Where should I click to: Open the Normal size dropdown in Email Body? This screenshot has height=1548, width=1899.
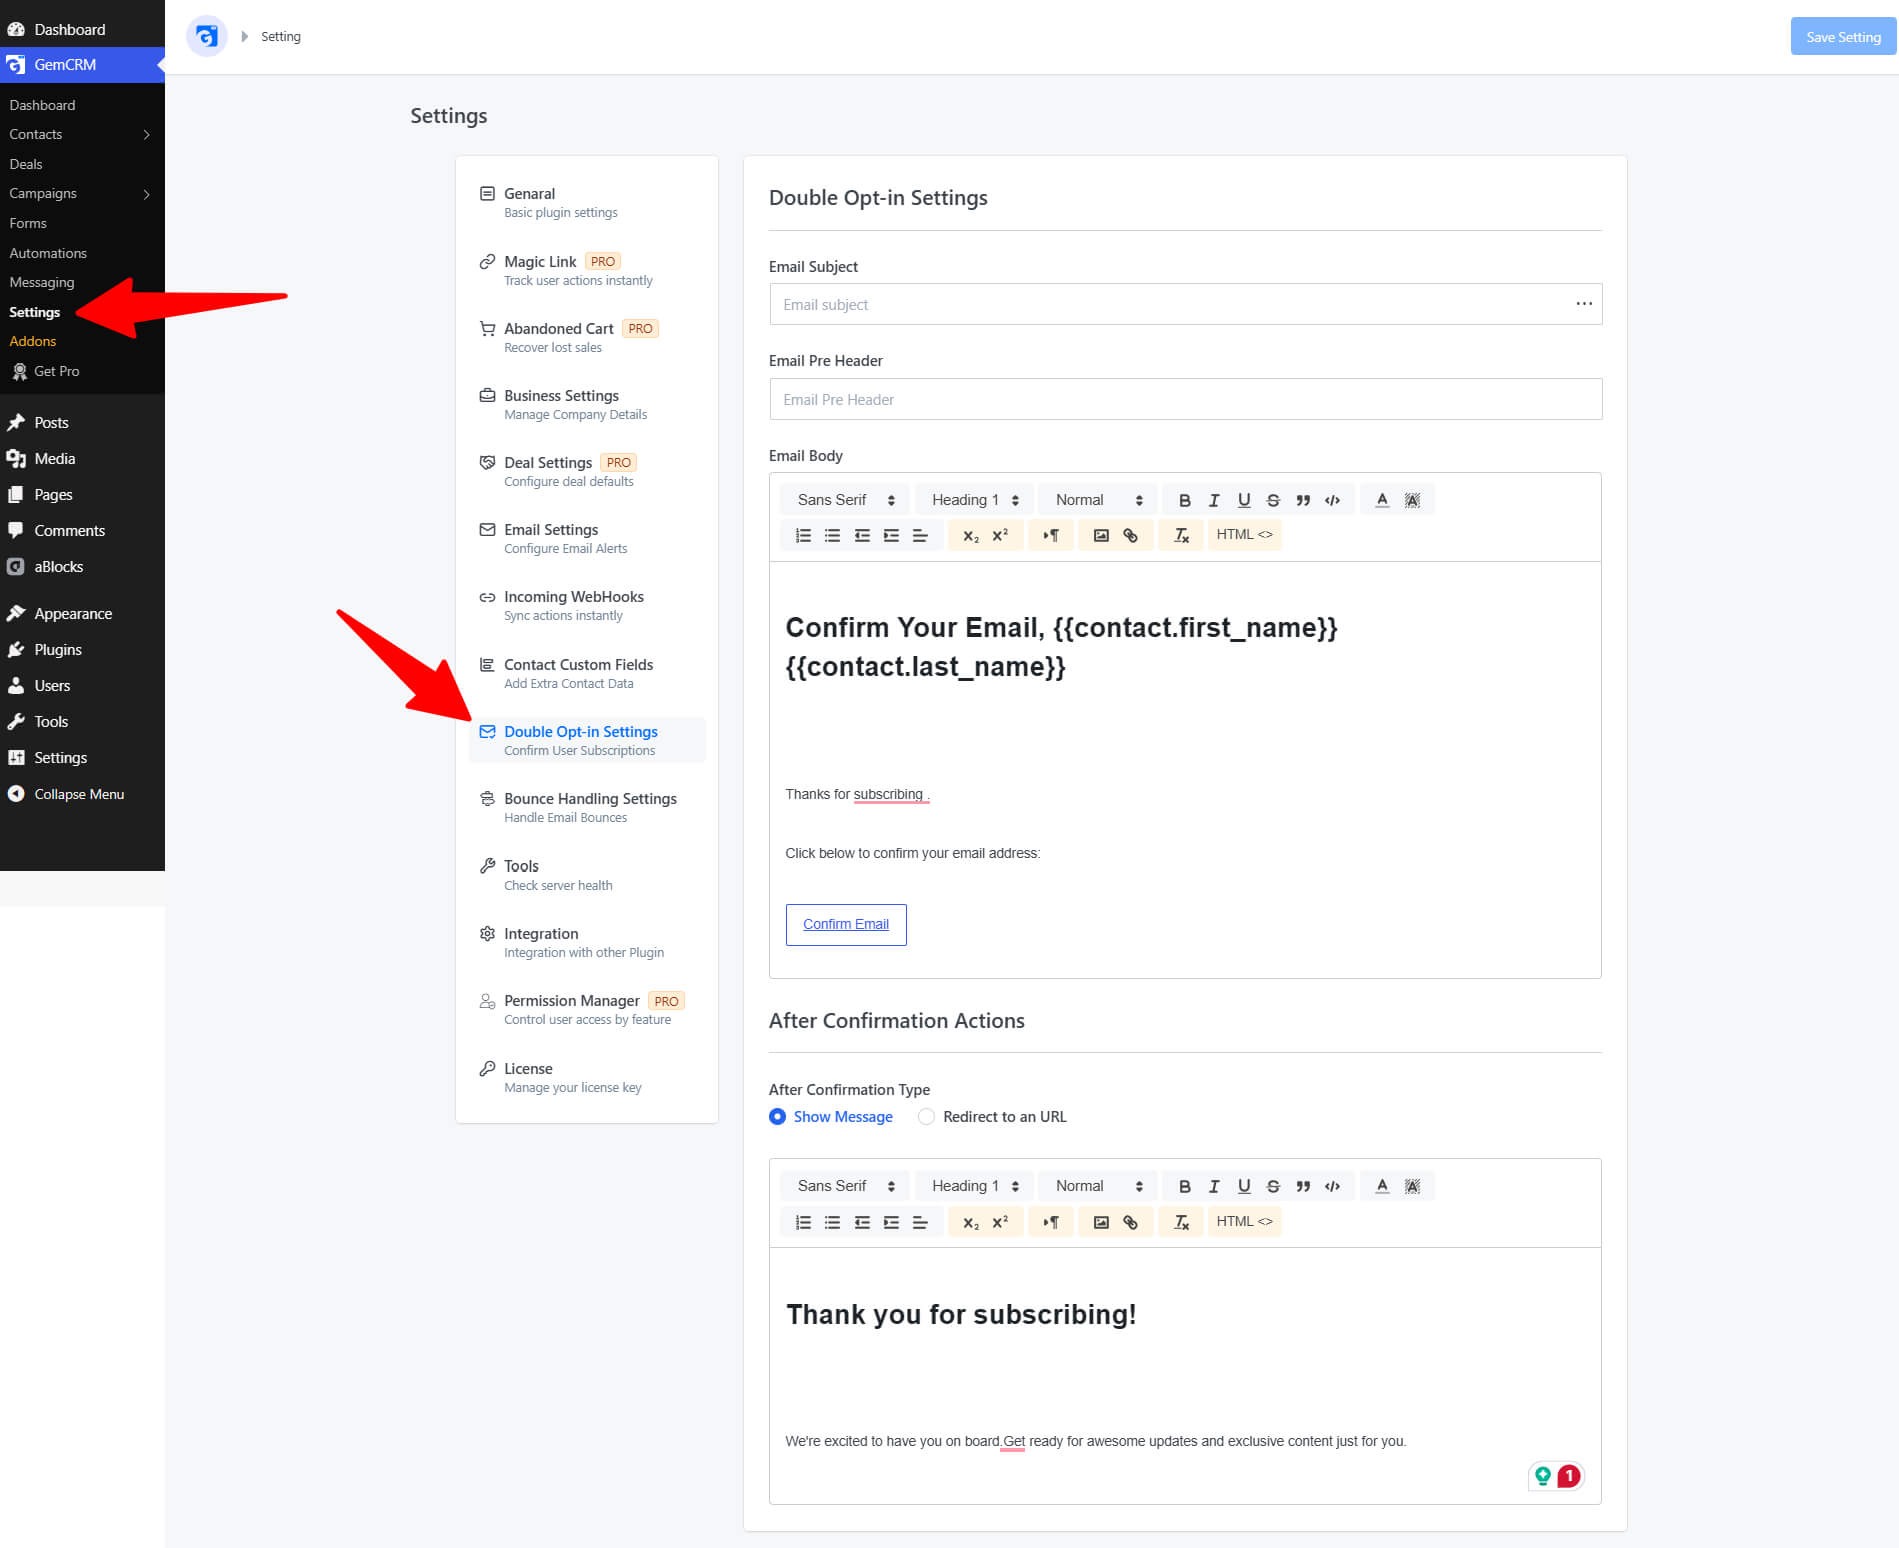click(1098, 500)
